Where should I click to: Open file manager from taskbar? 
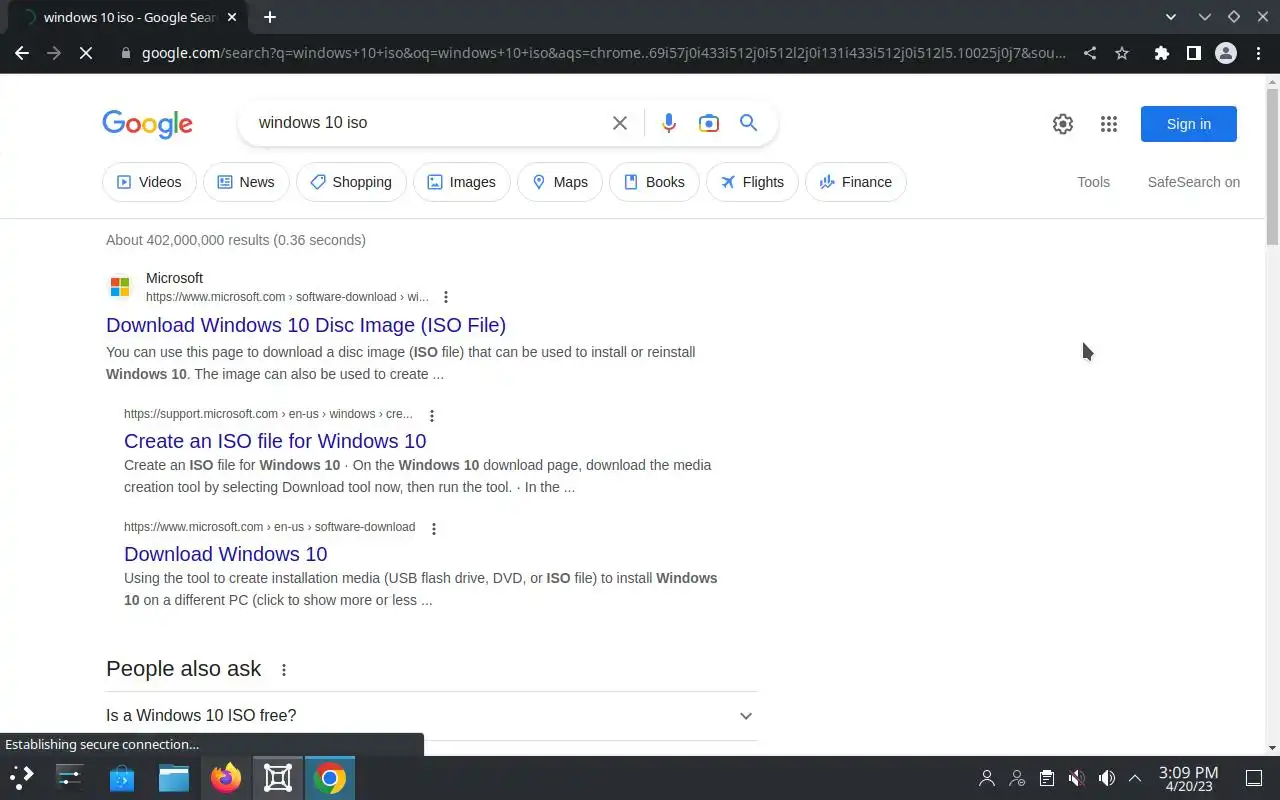174,777
